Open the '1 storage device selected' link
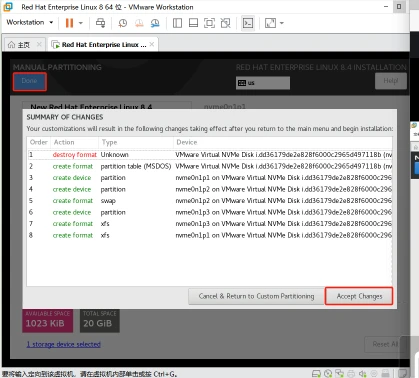Screen dimensions: 419x378 63,344
